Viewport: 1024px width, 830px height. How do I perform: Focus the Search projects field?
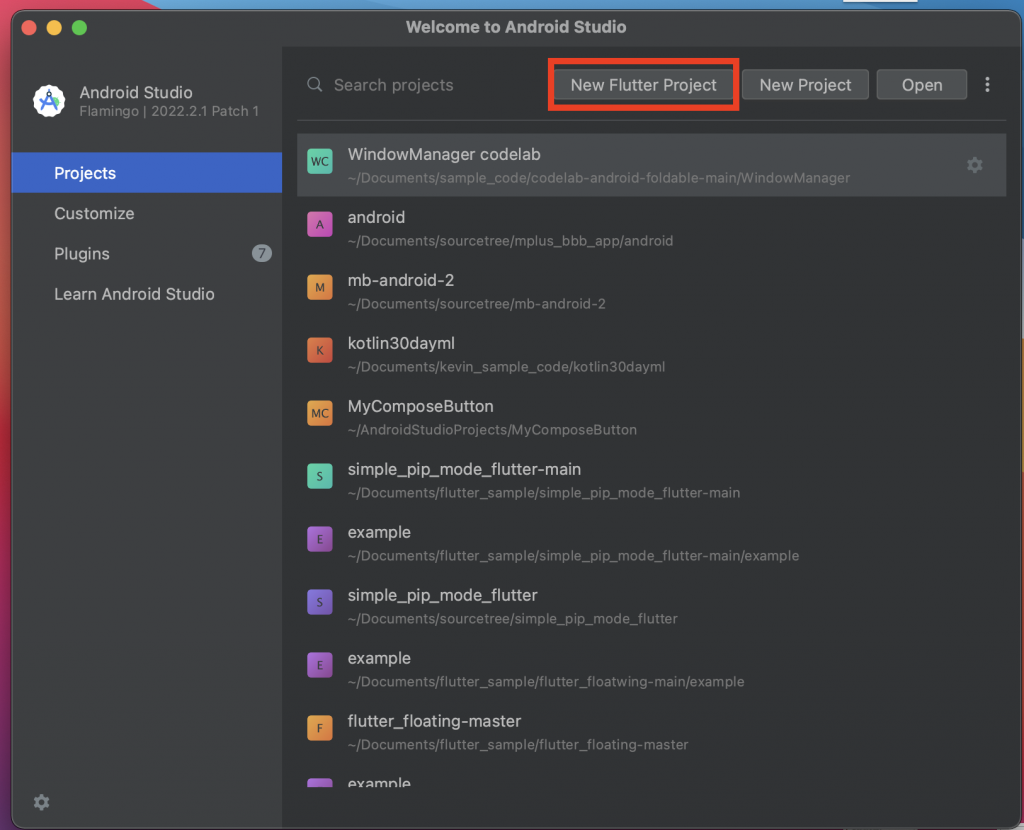[x=424, y=85]
